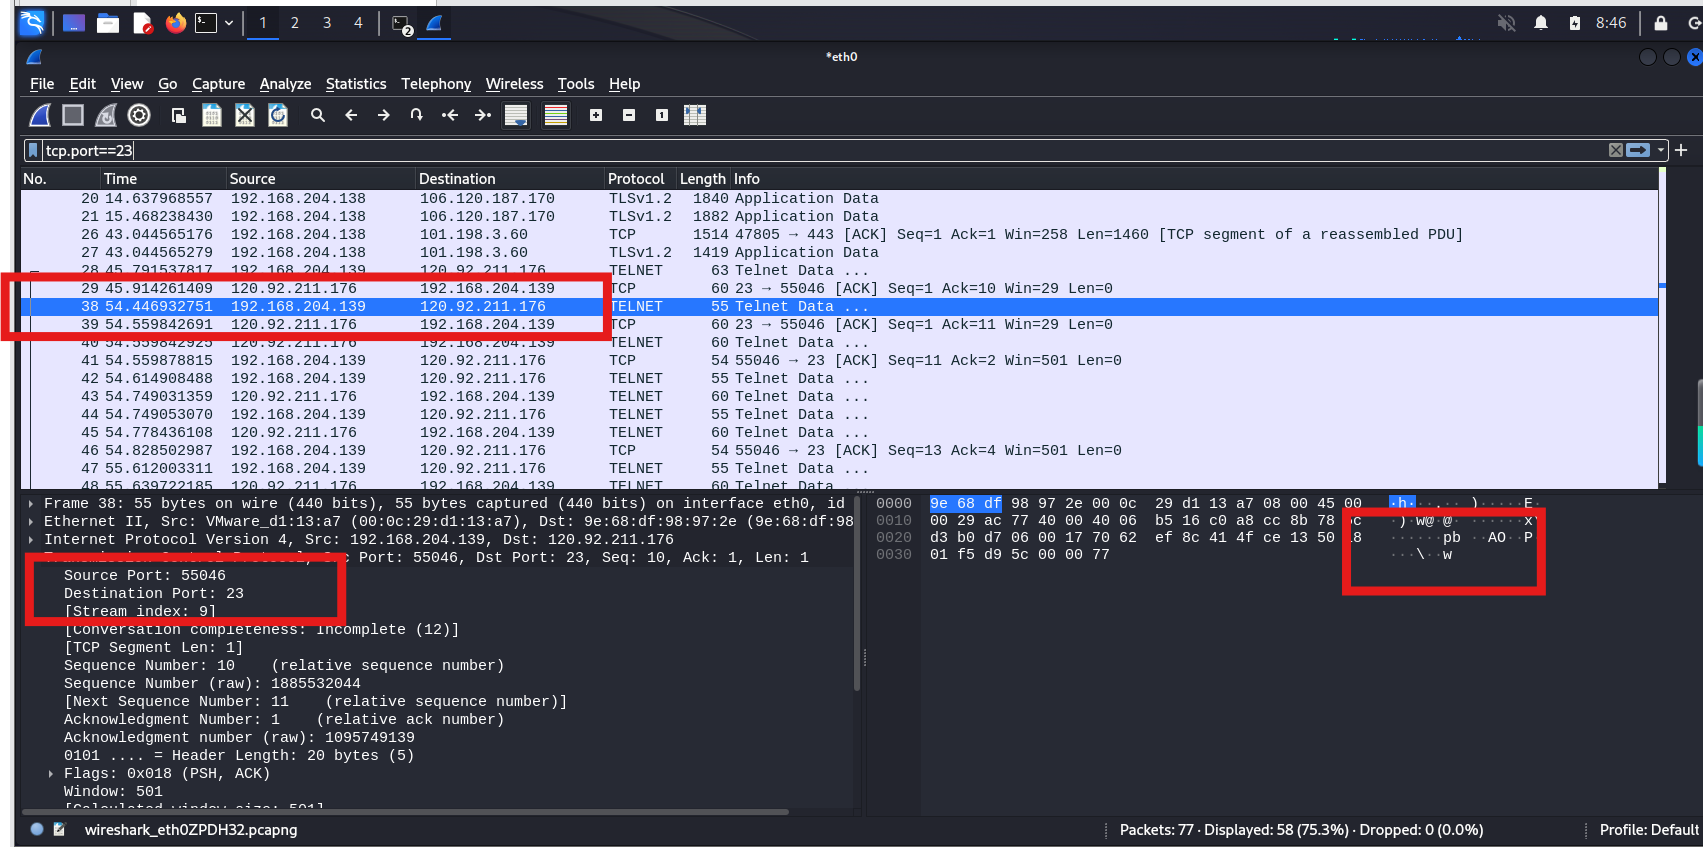Open capture file properties icon
The height and width of the screenshot is (847, 1703).
click(59, 829)
